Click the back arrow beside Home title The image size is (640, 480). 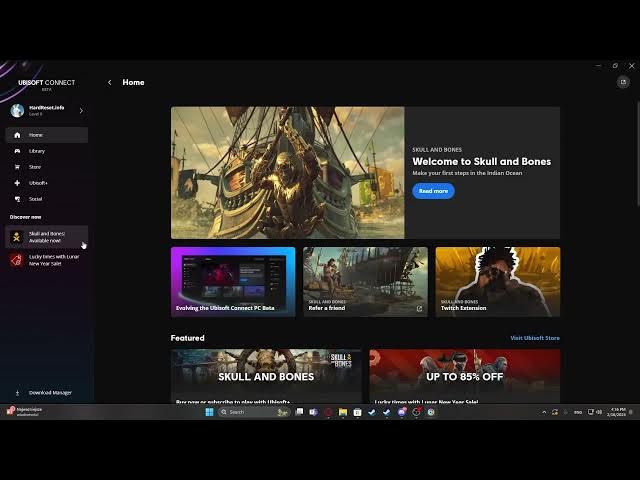pos(110,82)
